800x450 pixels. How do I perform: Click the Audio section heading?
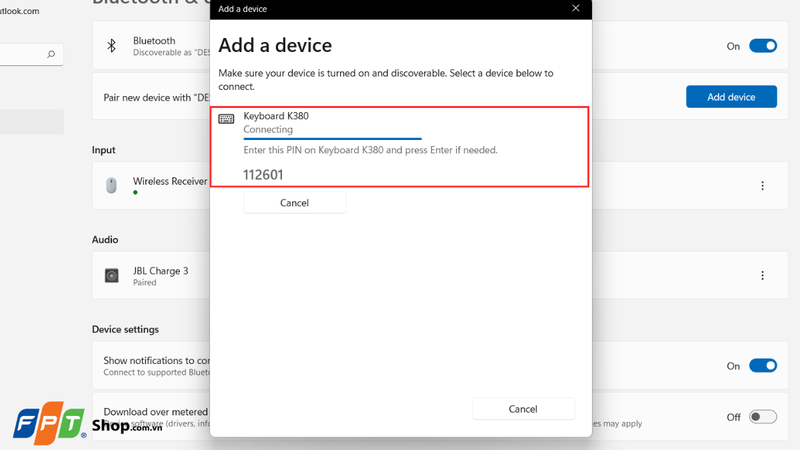click(x=105, y=240)
